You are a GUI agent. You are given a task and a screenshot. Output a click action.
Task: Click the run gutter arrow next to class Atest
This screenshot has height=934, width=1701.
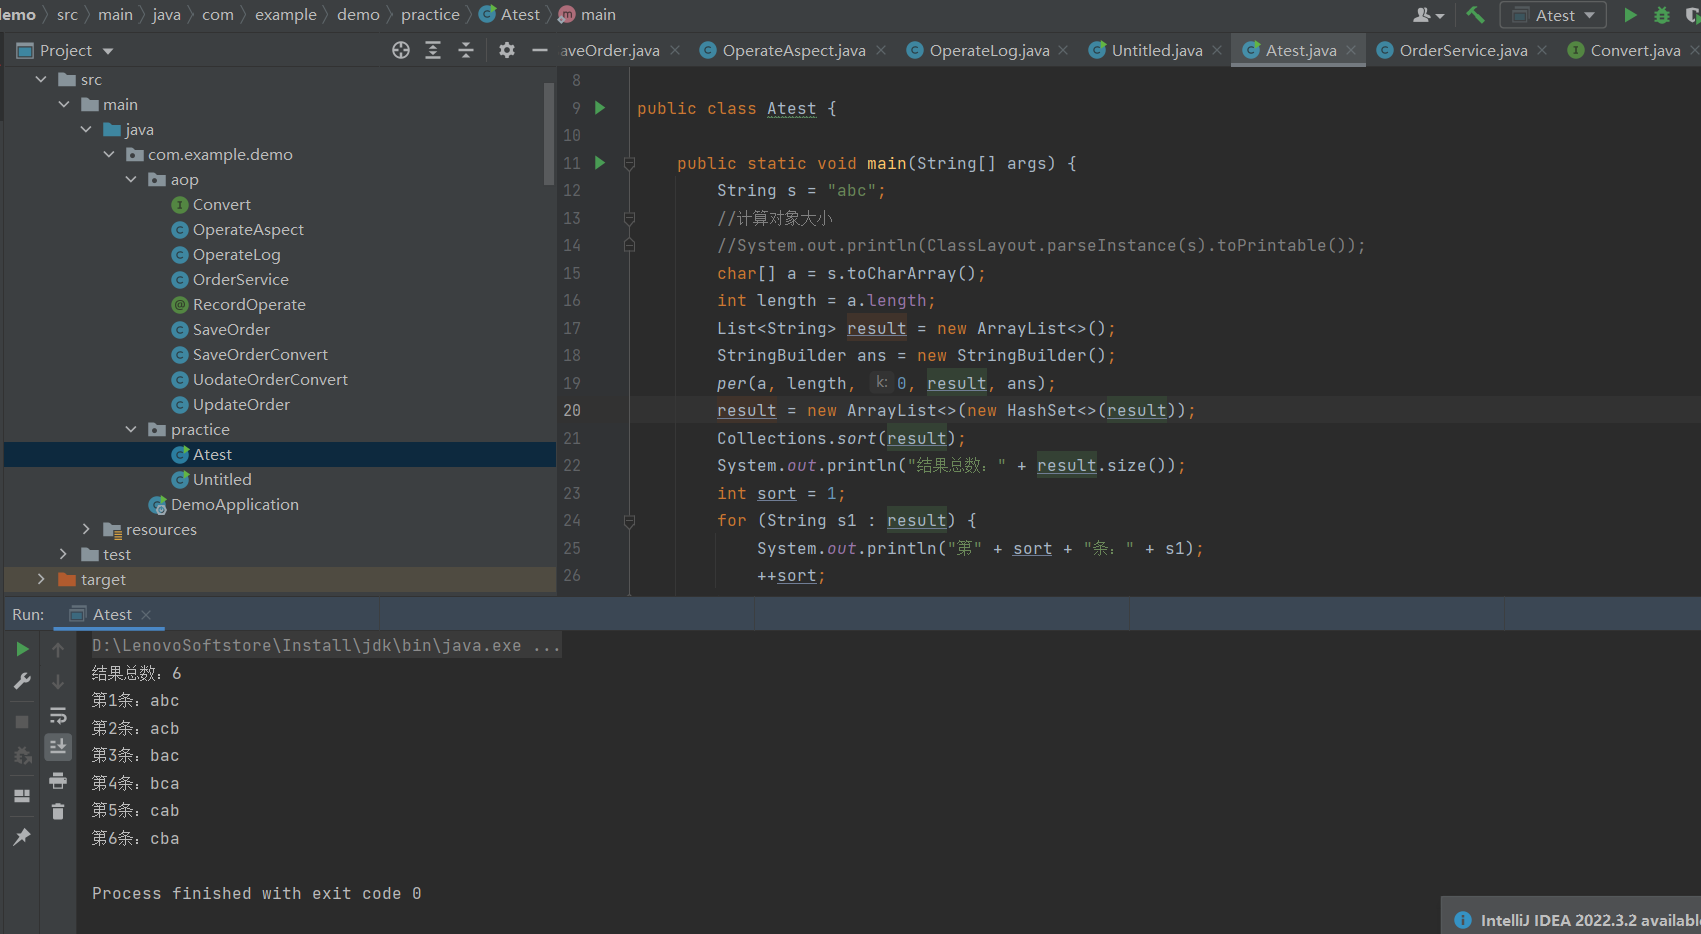pyautogui.click(x=600, y=107)
